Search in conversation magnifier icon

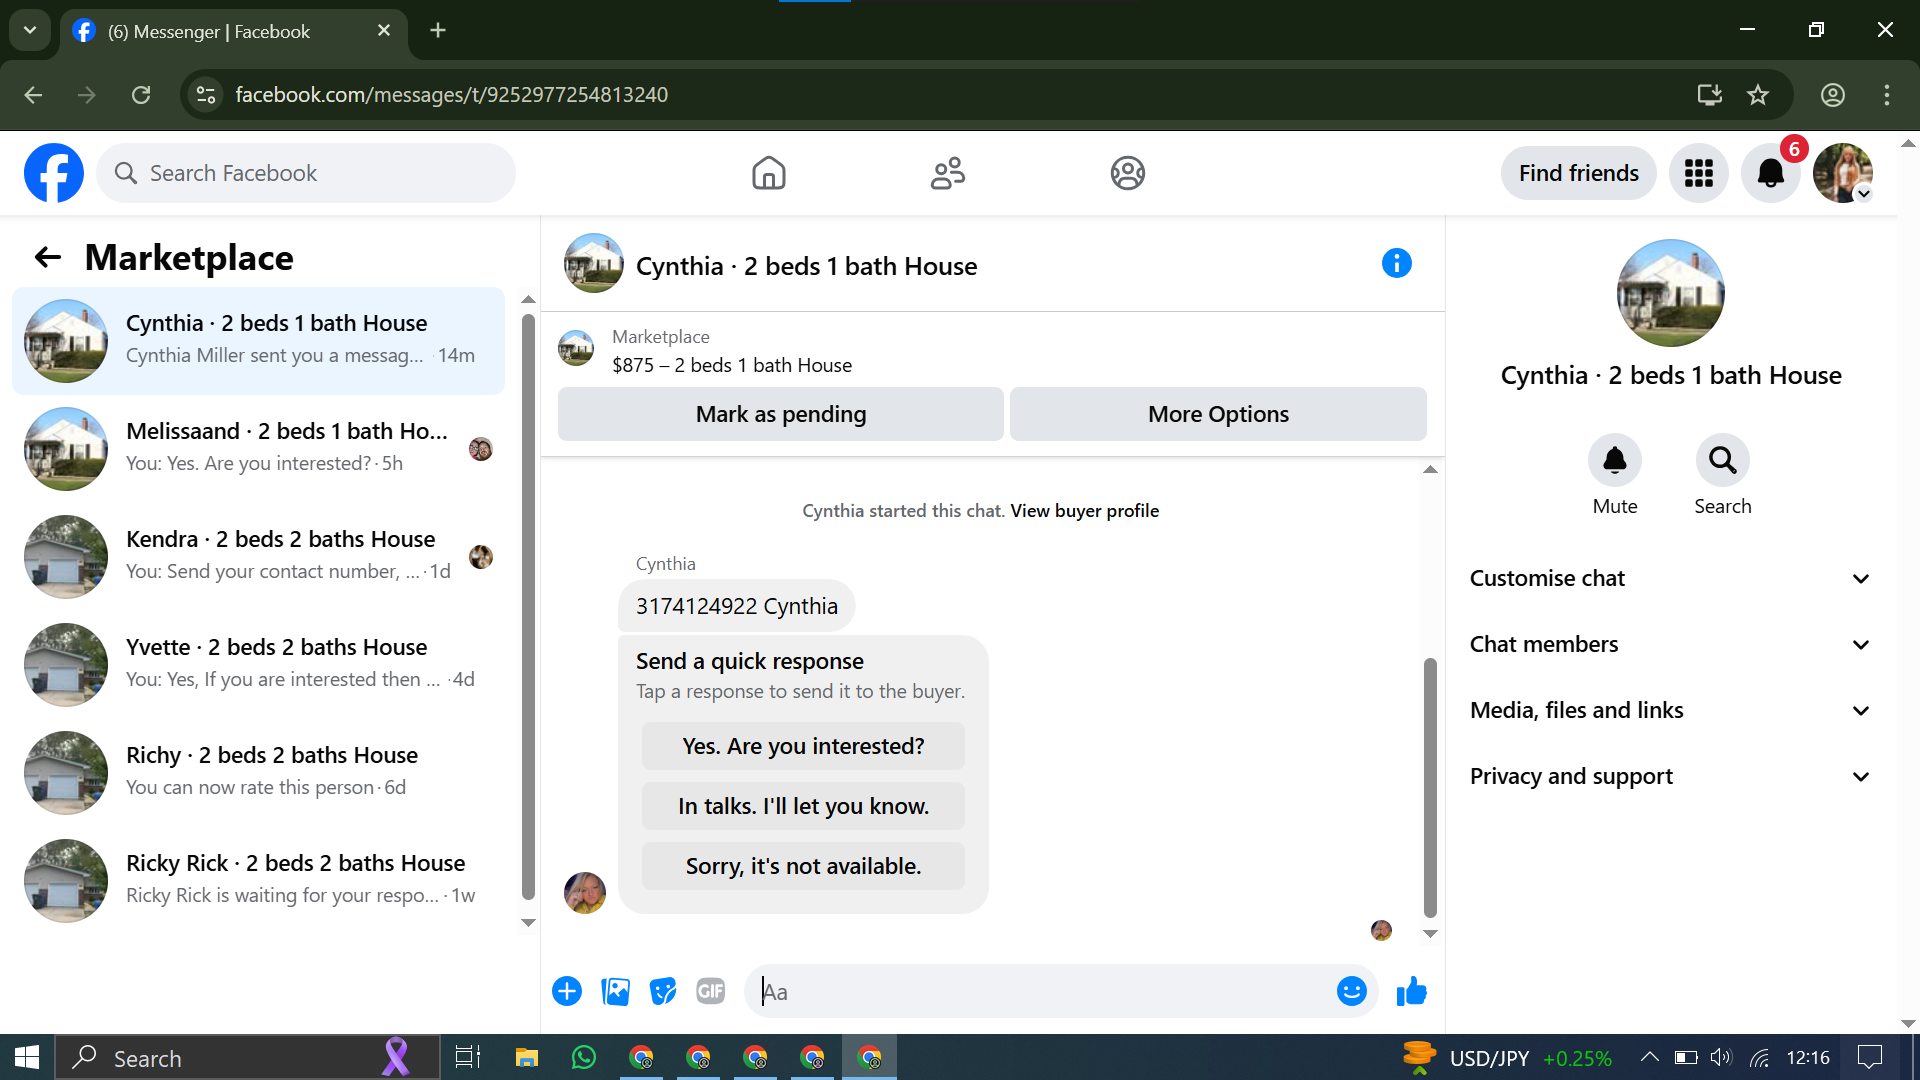tap(1722, 460)
